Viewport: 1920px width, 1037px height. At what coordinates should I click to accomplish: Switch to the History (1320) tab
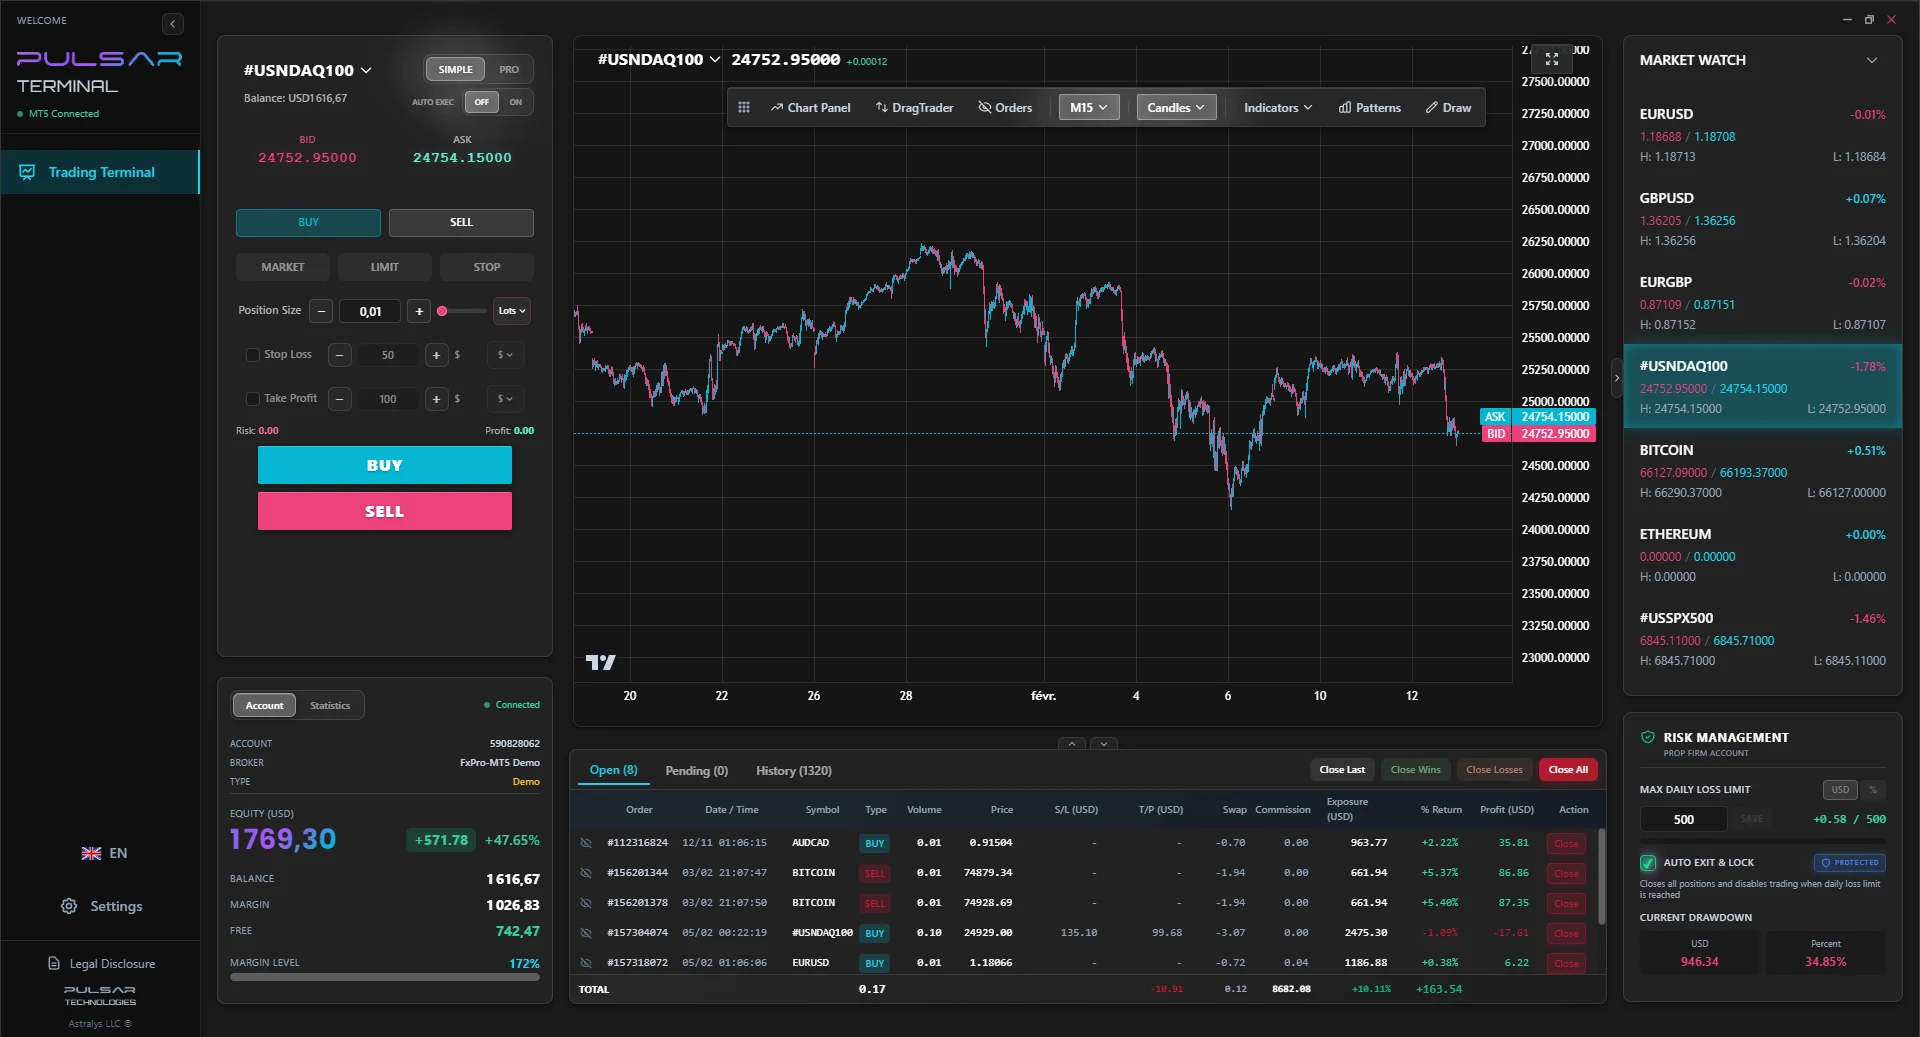click(x=794, y=770)
